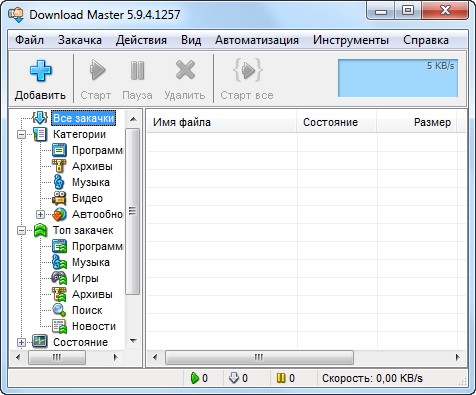Click the Программы icon under Топ закачек
This screenshot has width=476, height=395.
point(59,246)
